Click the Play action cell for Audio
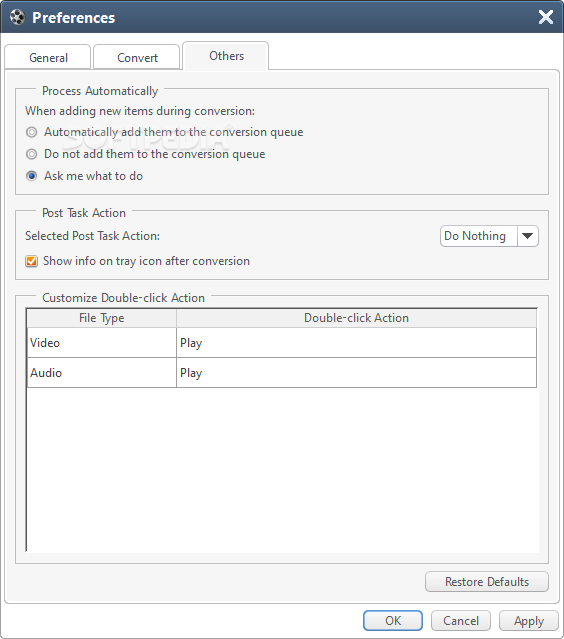Screen dimensions: 564x639 click(357, 373)
